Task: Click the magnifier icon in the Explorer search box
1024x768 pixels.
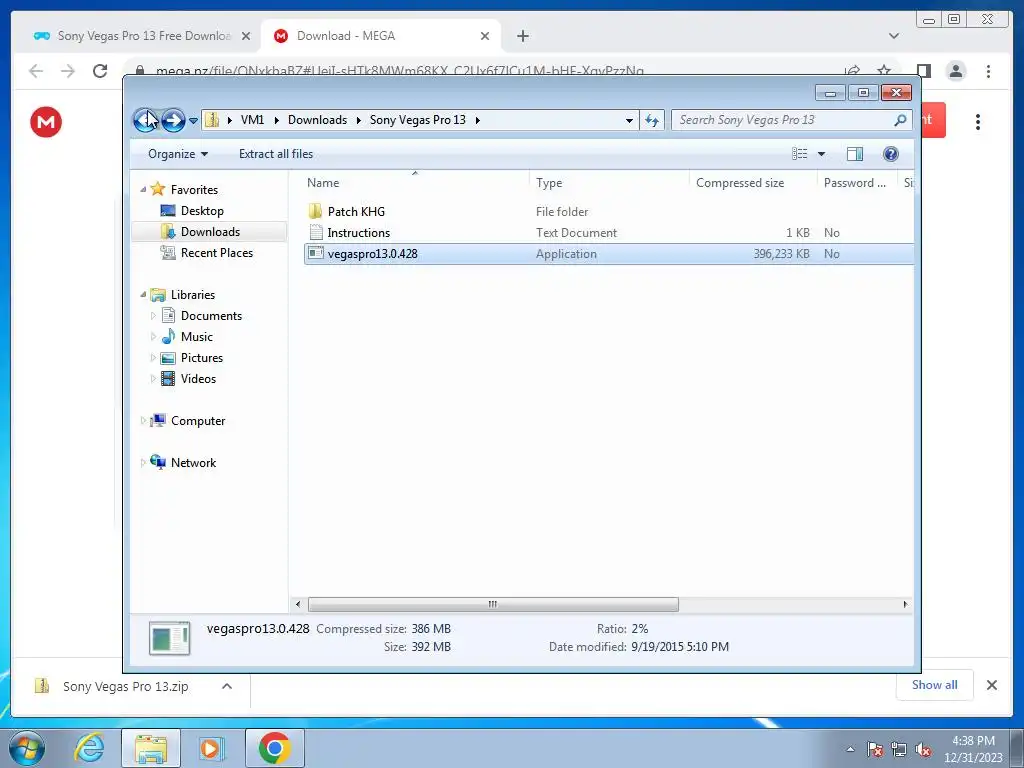Action: [x=901, y=120]
